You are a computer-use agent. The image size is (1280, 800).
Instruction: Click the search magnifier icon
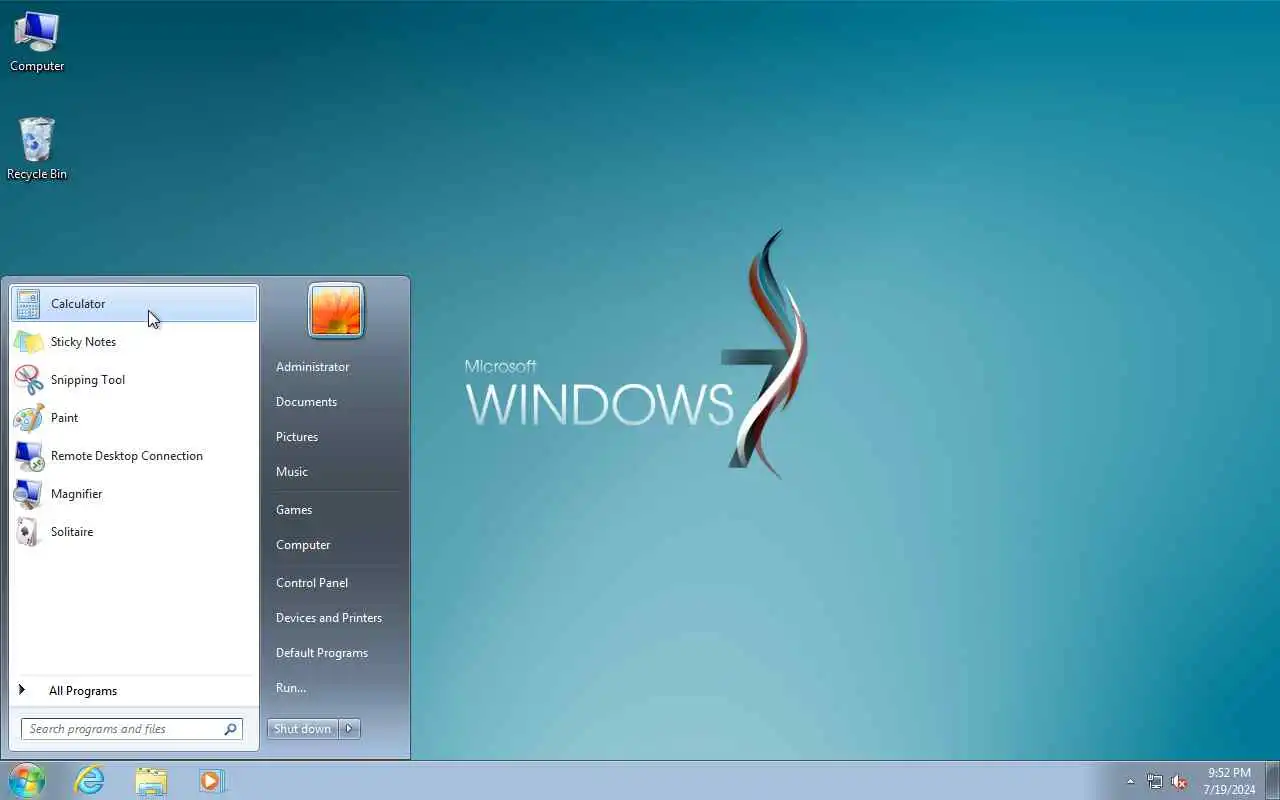pyautogui.click(x=230, y=729)
